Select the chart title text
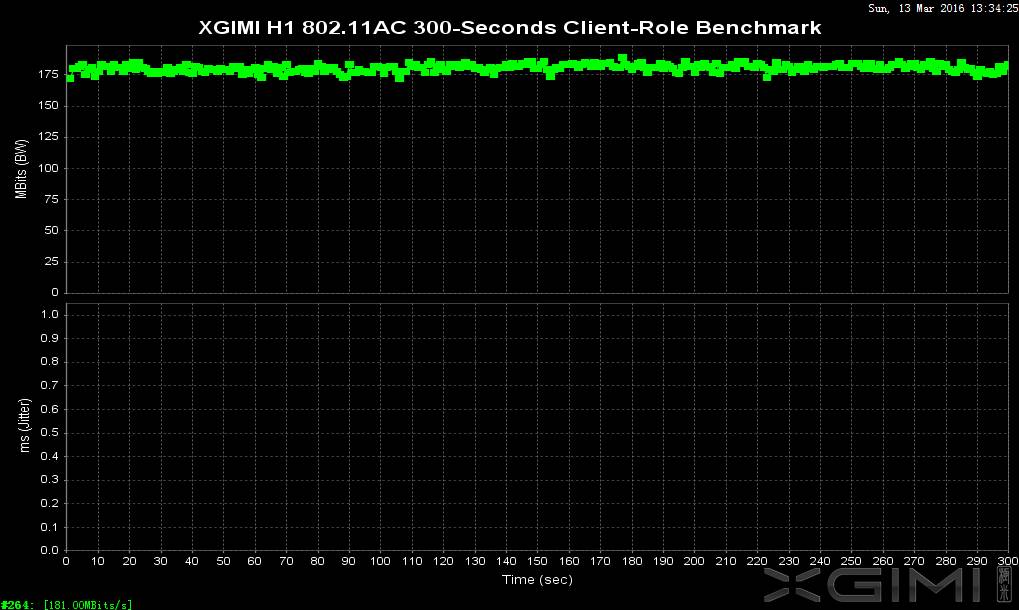The height and width of the screenshot is (610, 1019). coord(510,28)
